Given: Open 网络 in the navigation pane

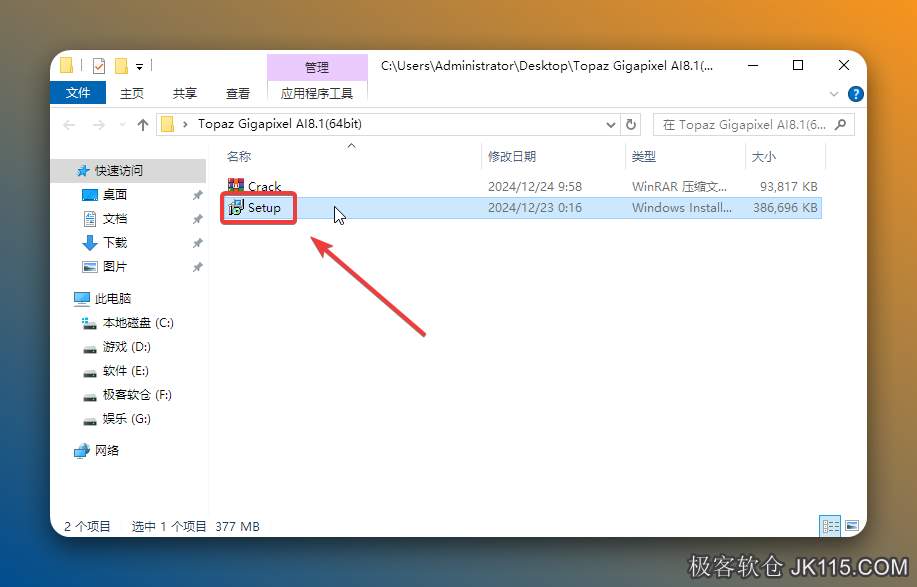Looking at the screenshot, I should [107, 450].
